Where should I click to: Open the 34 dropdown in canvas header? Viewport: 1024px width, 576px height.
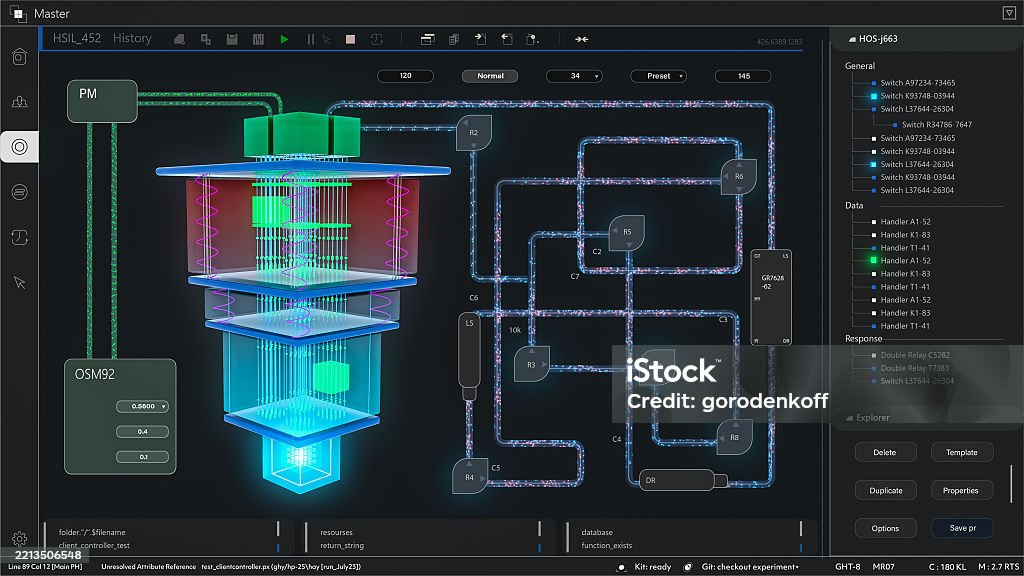(574, 76)
